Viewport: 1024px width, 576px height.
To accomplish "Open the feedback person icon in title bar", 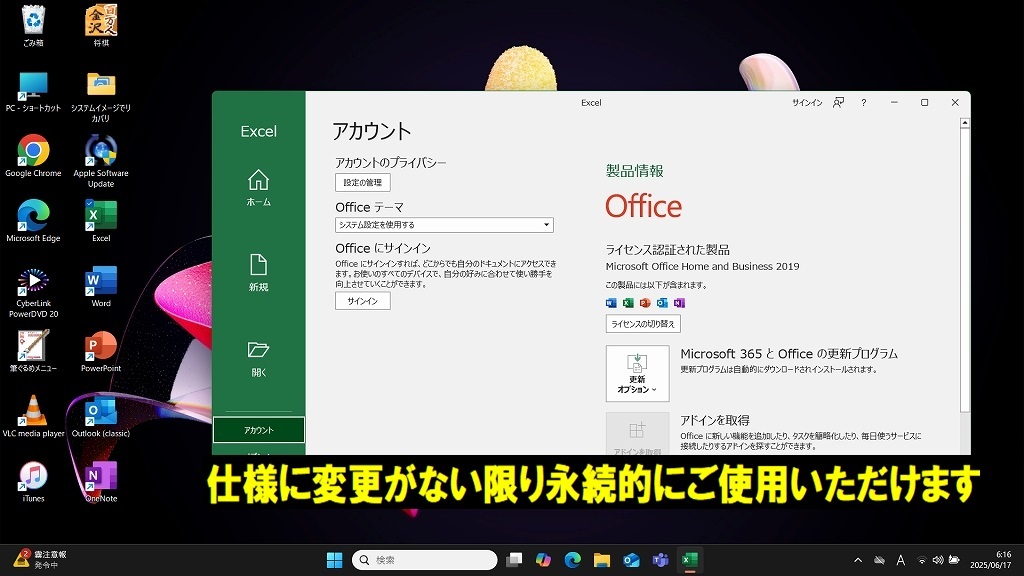I will tap(839, 103).
